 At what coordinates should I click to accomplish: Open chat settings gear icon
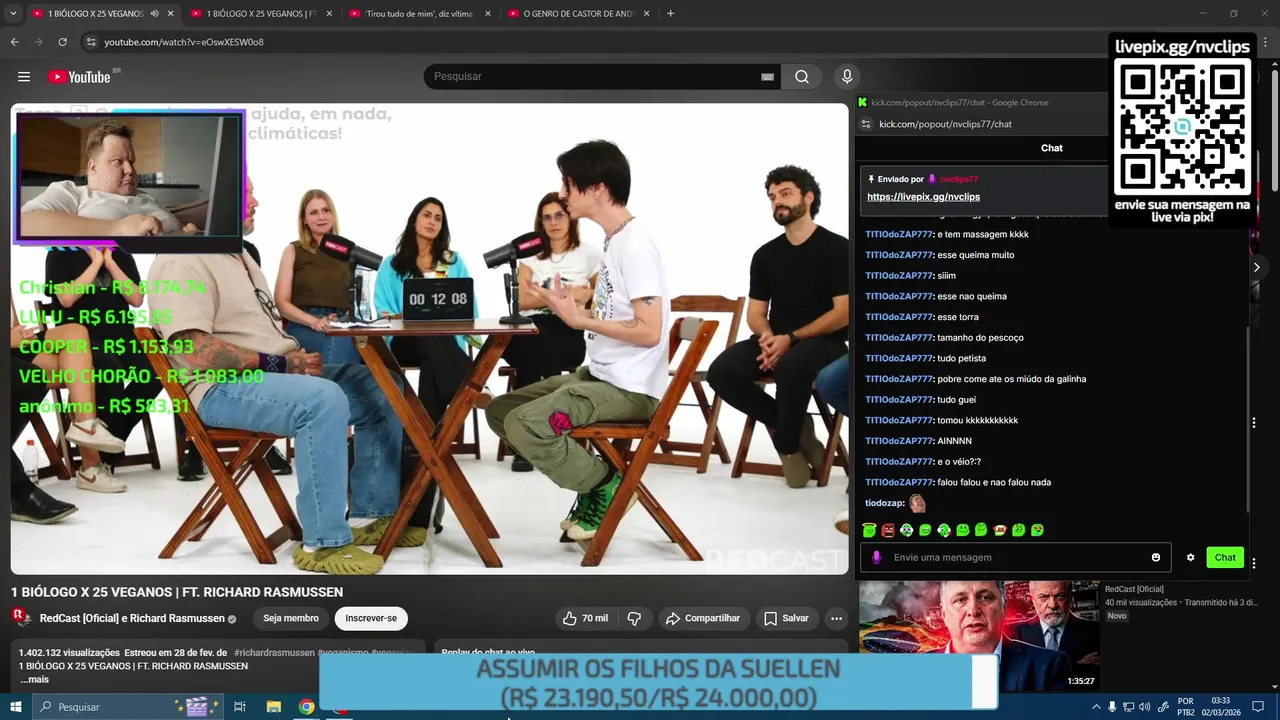(x=1190, y=557)
